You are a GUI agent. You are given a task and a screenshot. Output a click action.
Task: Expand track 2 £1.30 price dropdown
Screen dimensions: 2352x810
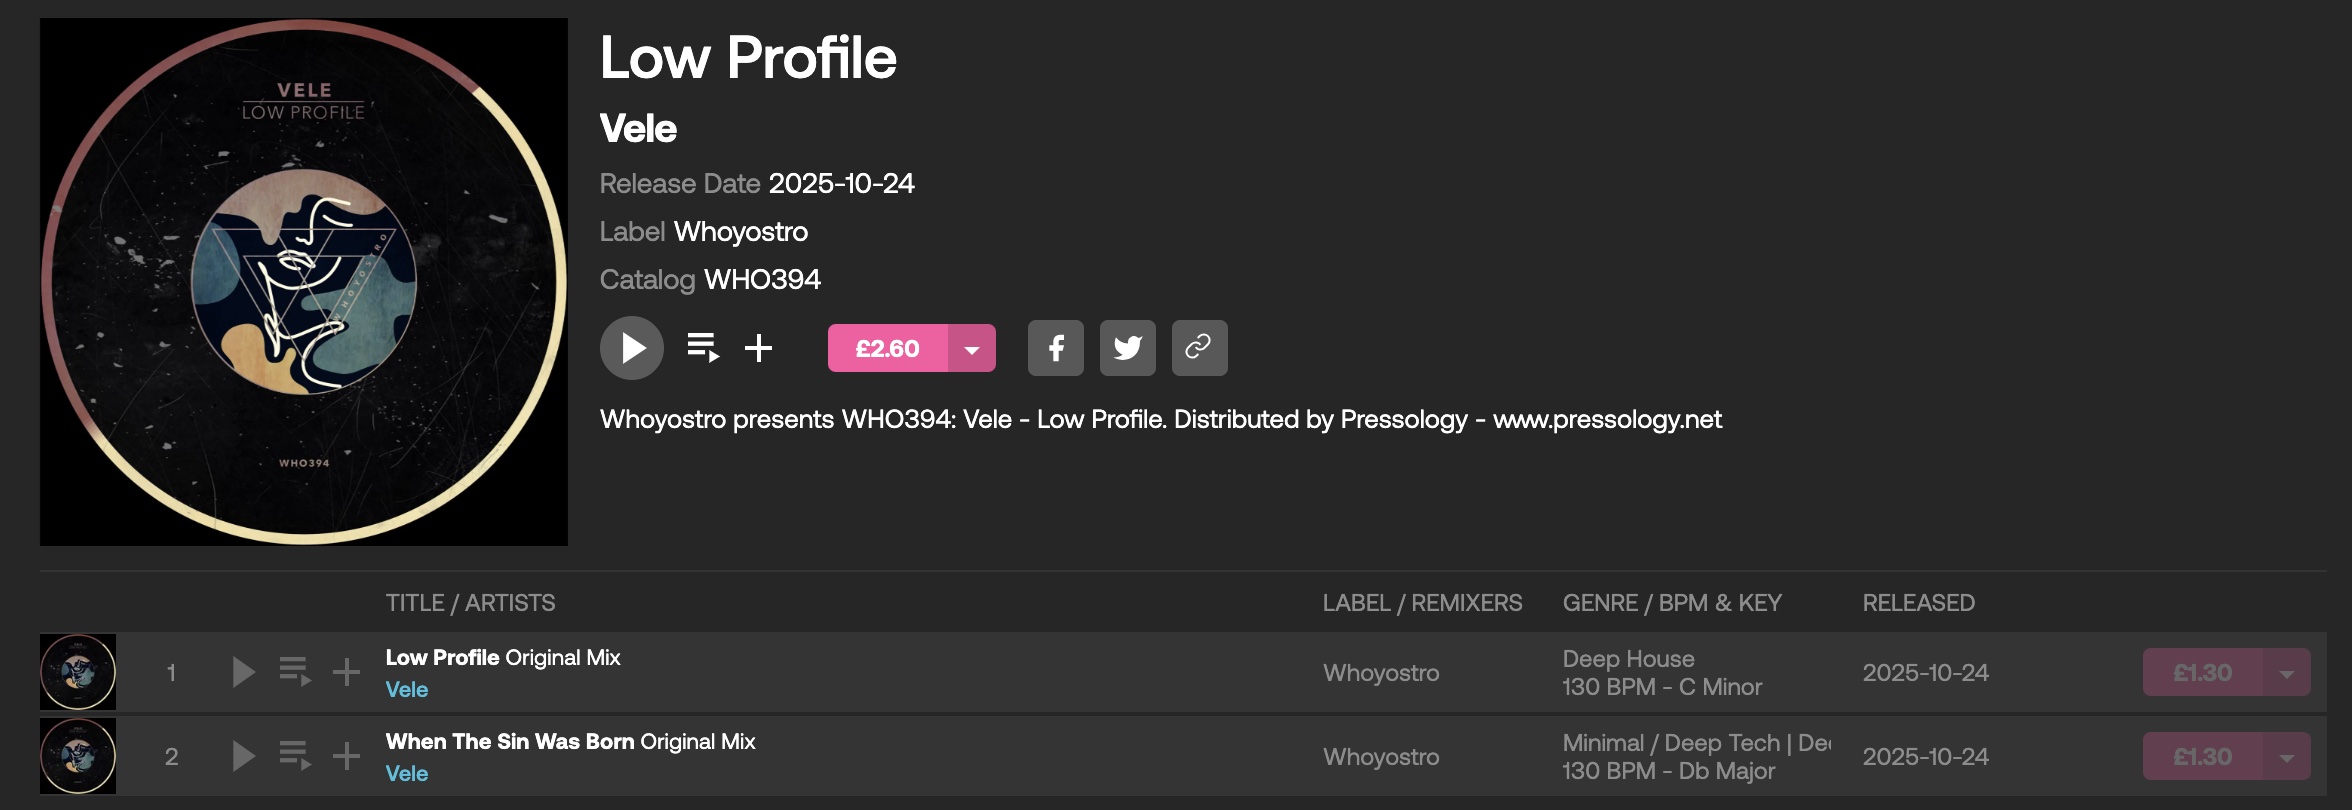point(2287,757)
